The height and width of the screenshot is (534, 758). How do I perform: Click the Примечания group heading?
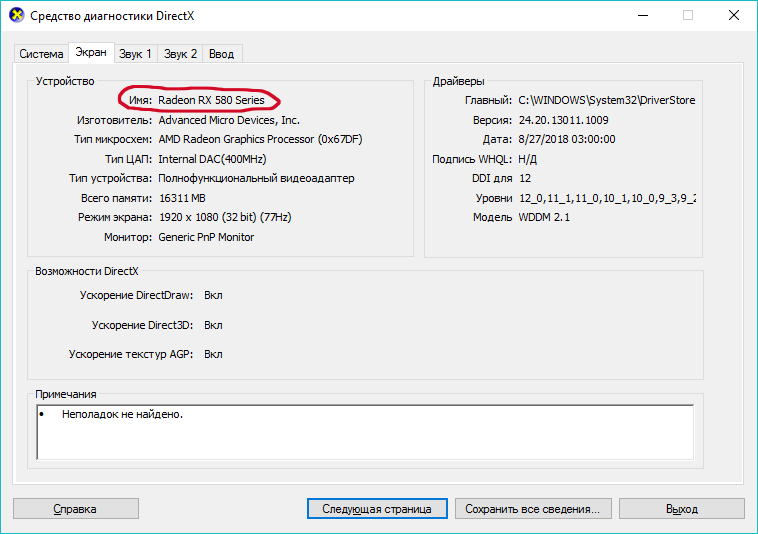66,394
